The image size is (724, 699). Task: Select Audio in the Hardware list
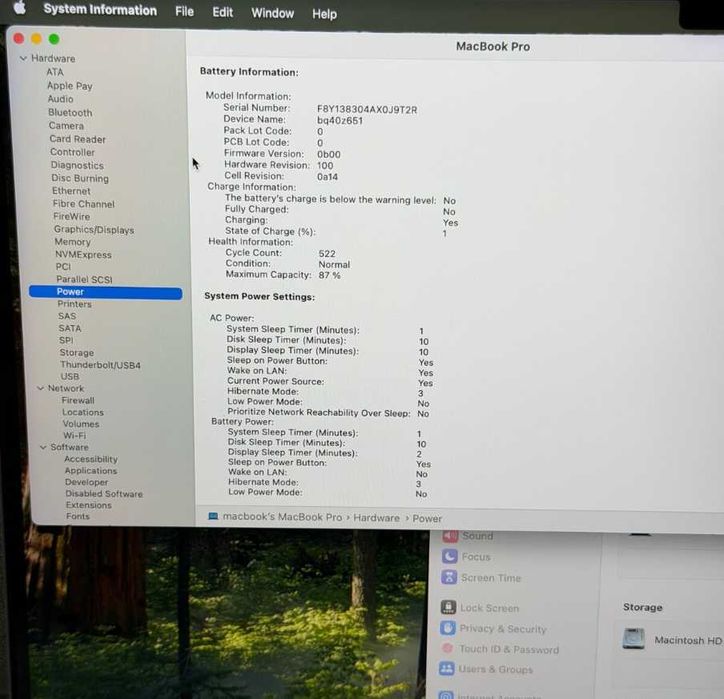pos(60,99)
